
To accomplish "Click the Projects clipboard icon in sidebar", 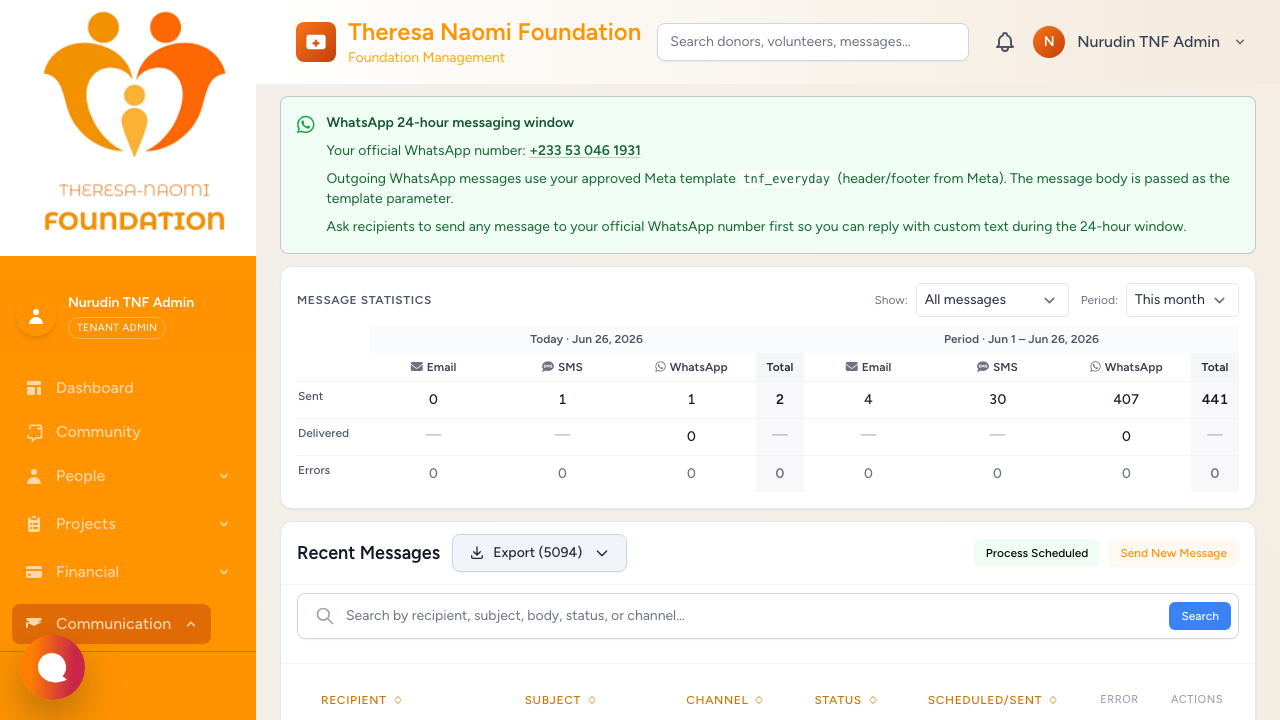I will [x=35, y=524].
